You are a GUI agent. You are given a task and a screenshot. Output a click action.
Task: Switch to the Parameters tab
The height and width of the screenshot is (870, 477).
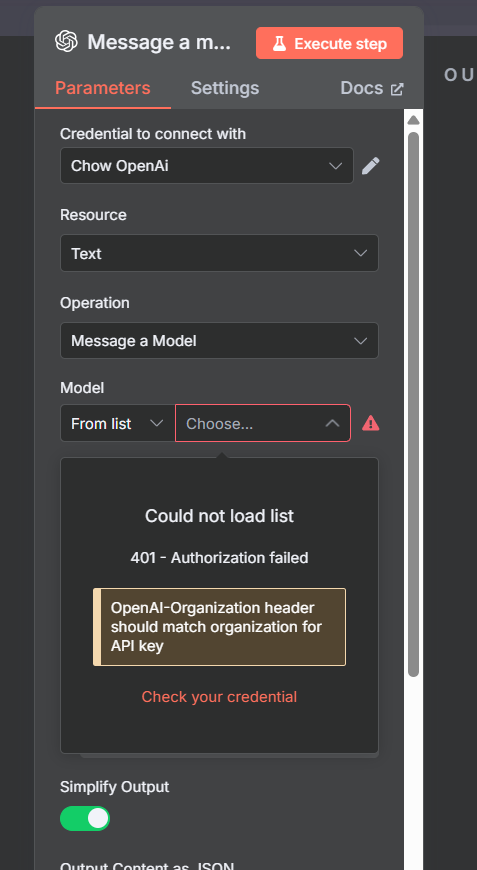pos(103,88)
